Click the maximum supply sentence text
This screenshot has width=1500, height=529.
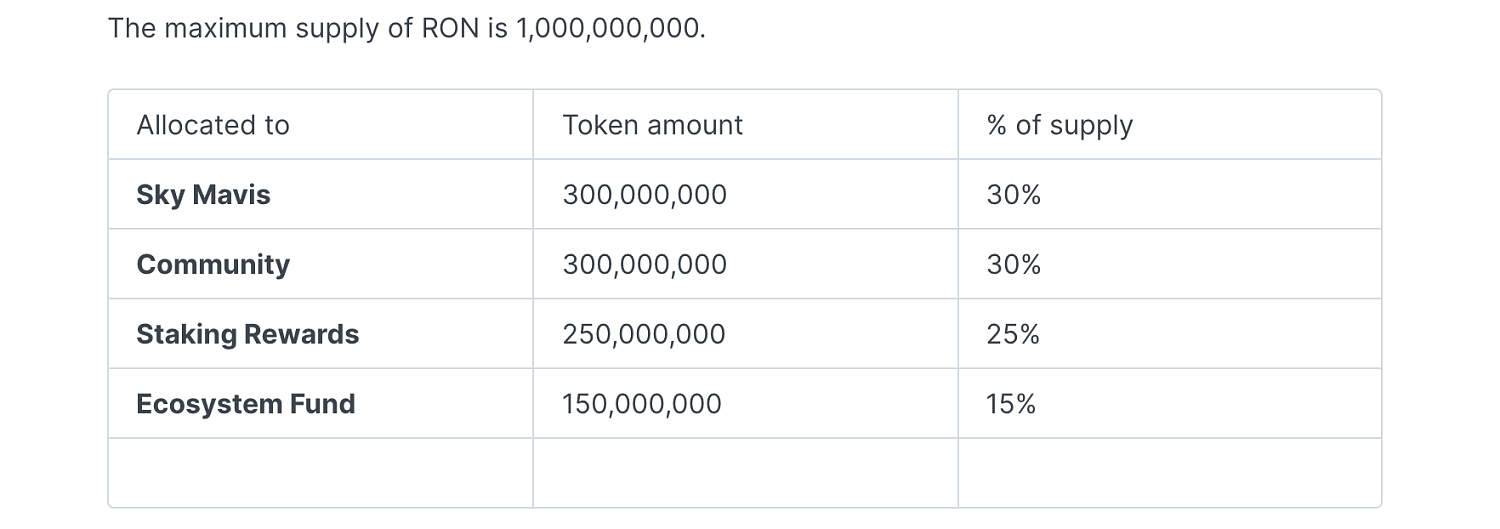pos(407,28)
